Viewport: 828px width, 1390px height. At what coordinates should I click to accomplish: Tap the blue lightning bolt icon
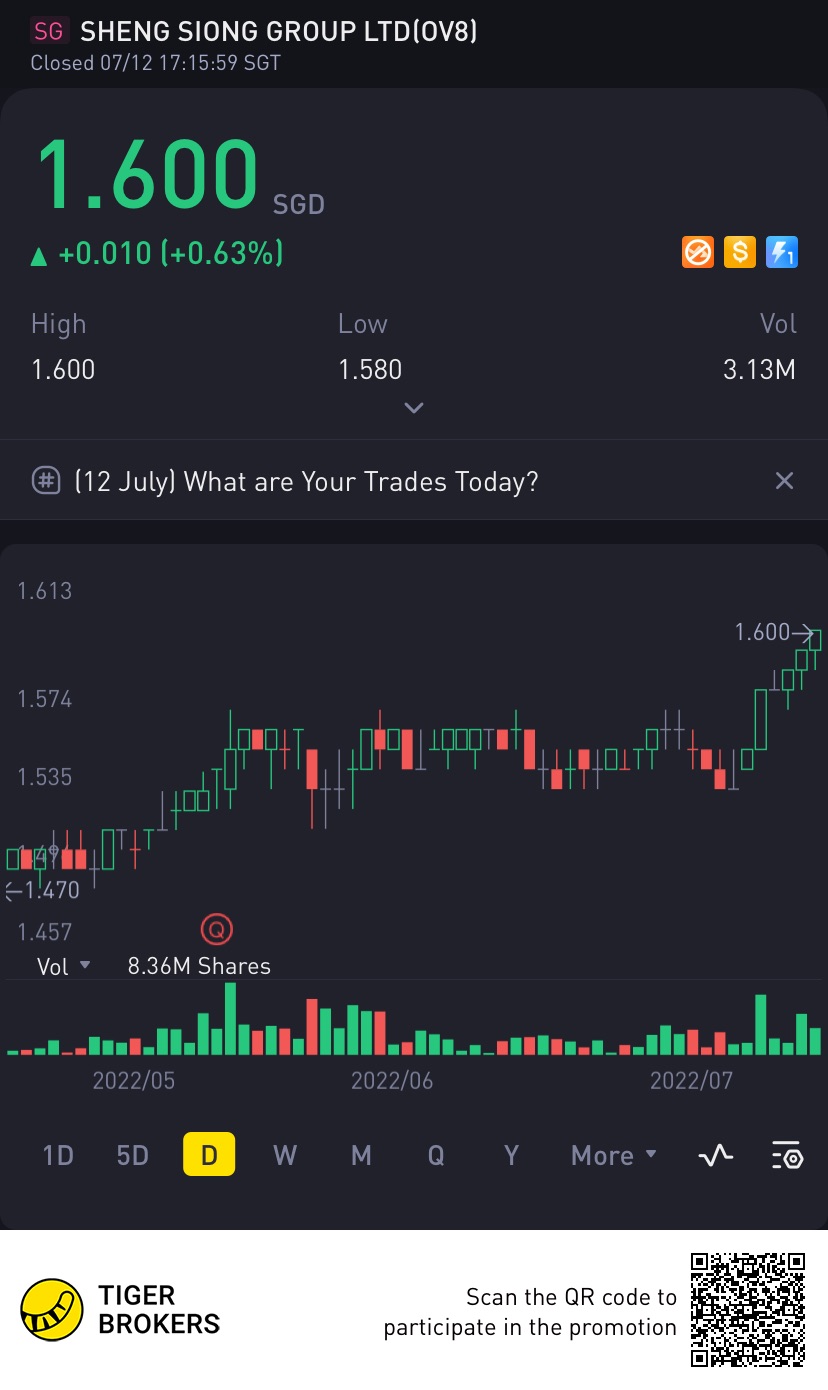(x=781, y=253)
